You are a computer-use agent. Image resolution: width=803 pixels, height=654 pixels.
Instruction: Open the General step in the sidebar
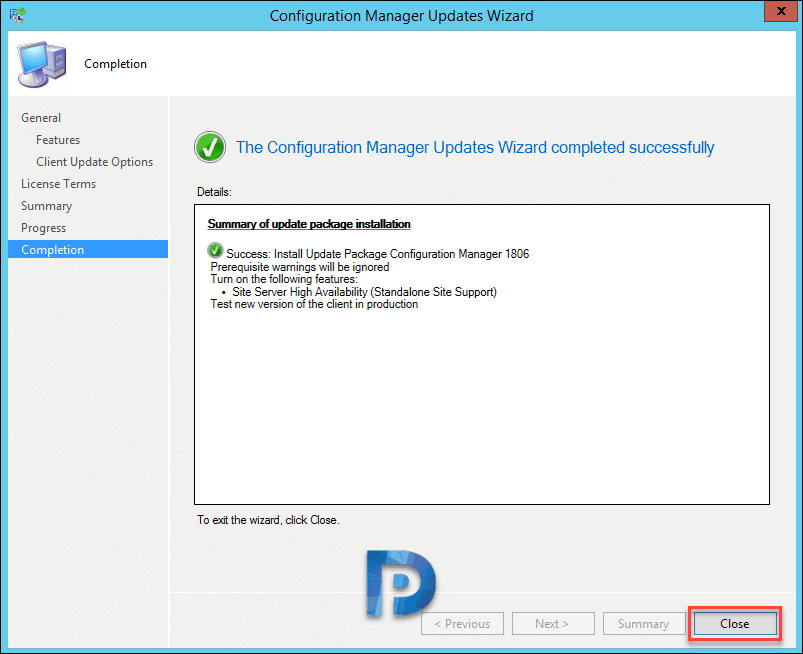pos(41,118)
